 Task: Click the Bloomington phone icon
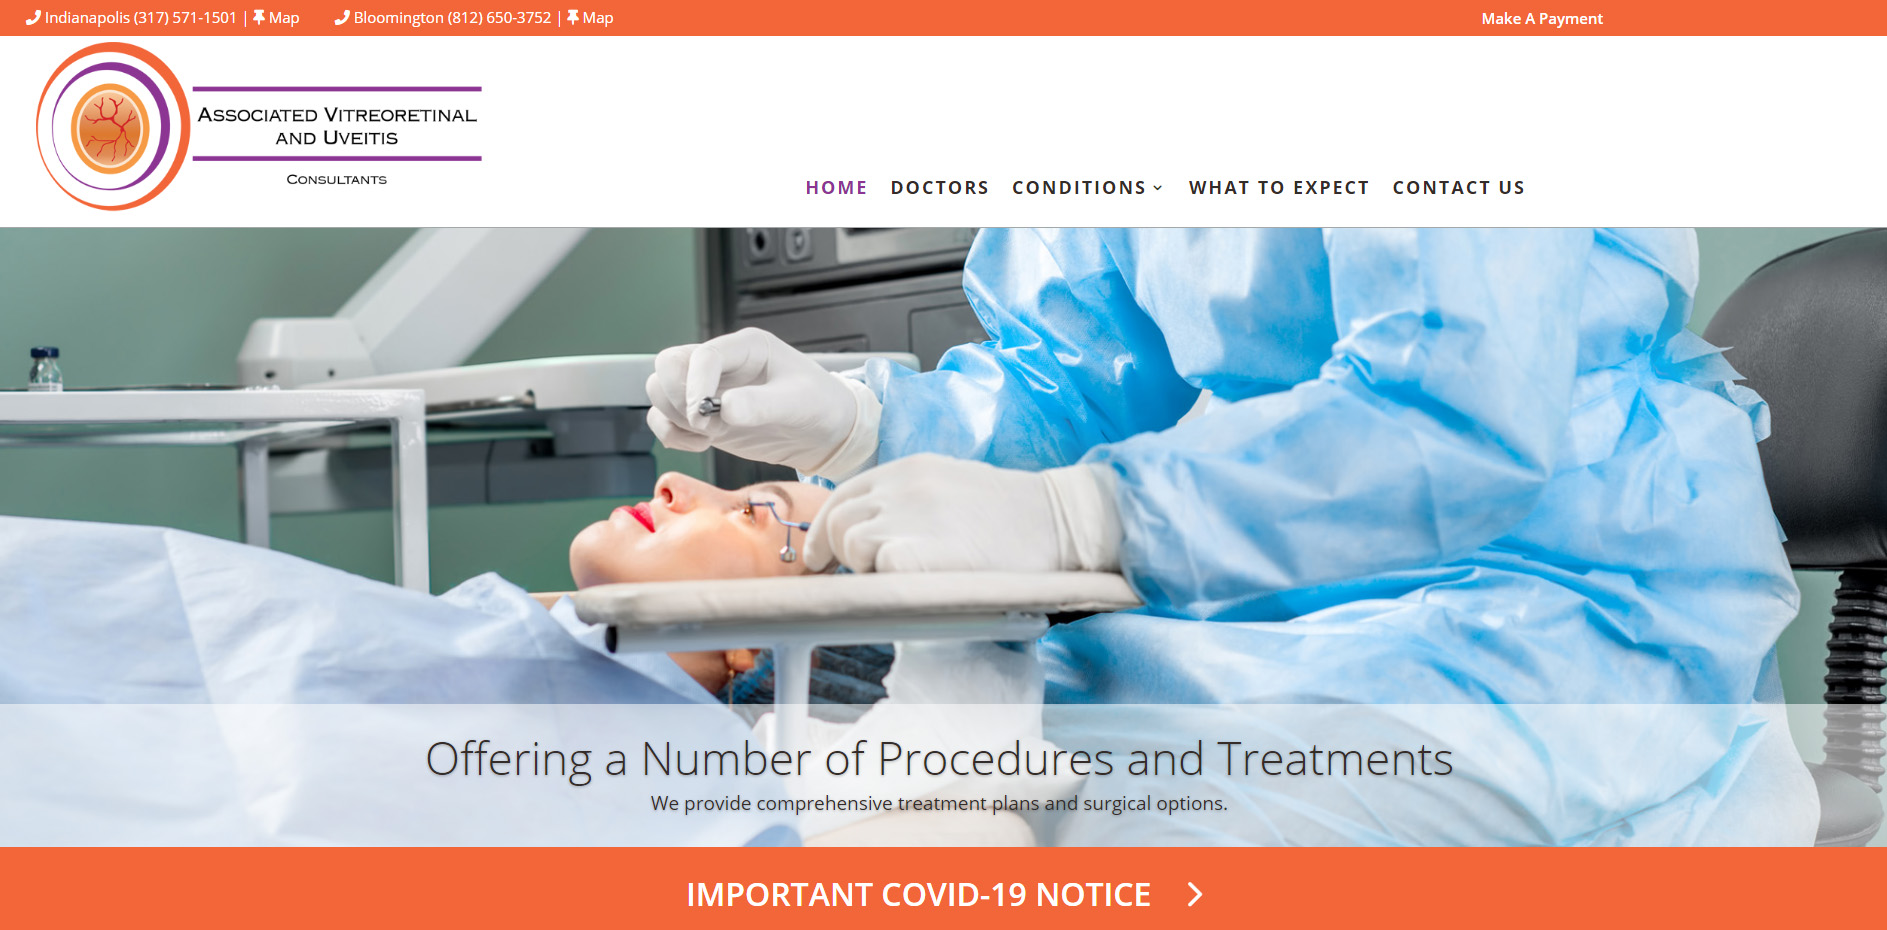point(342,18)
